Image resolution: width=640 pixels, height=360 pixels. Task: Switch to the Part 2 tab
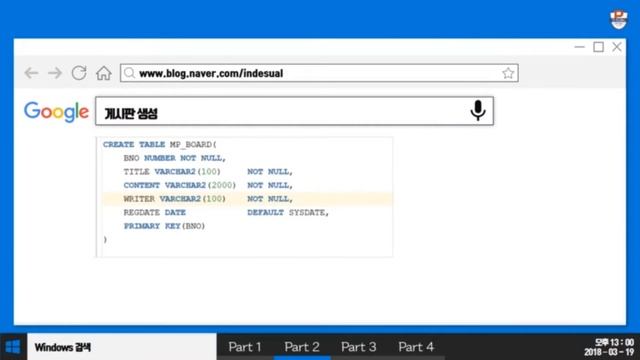pyautogui.click(x=302, y=347)
